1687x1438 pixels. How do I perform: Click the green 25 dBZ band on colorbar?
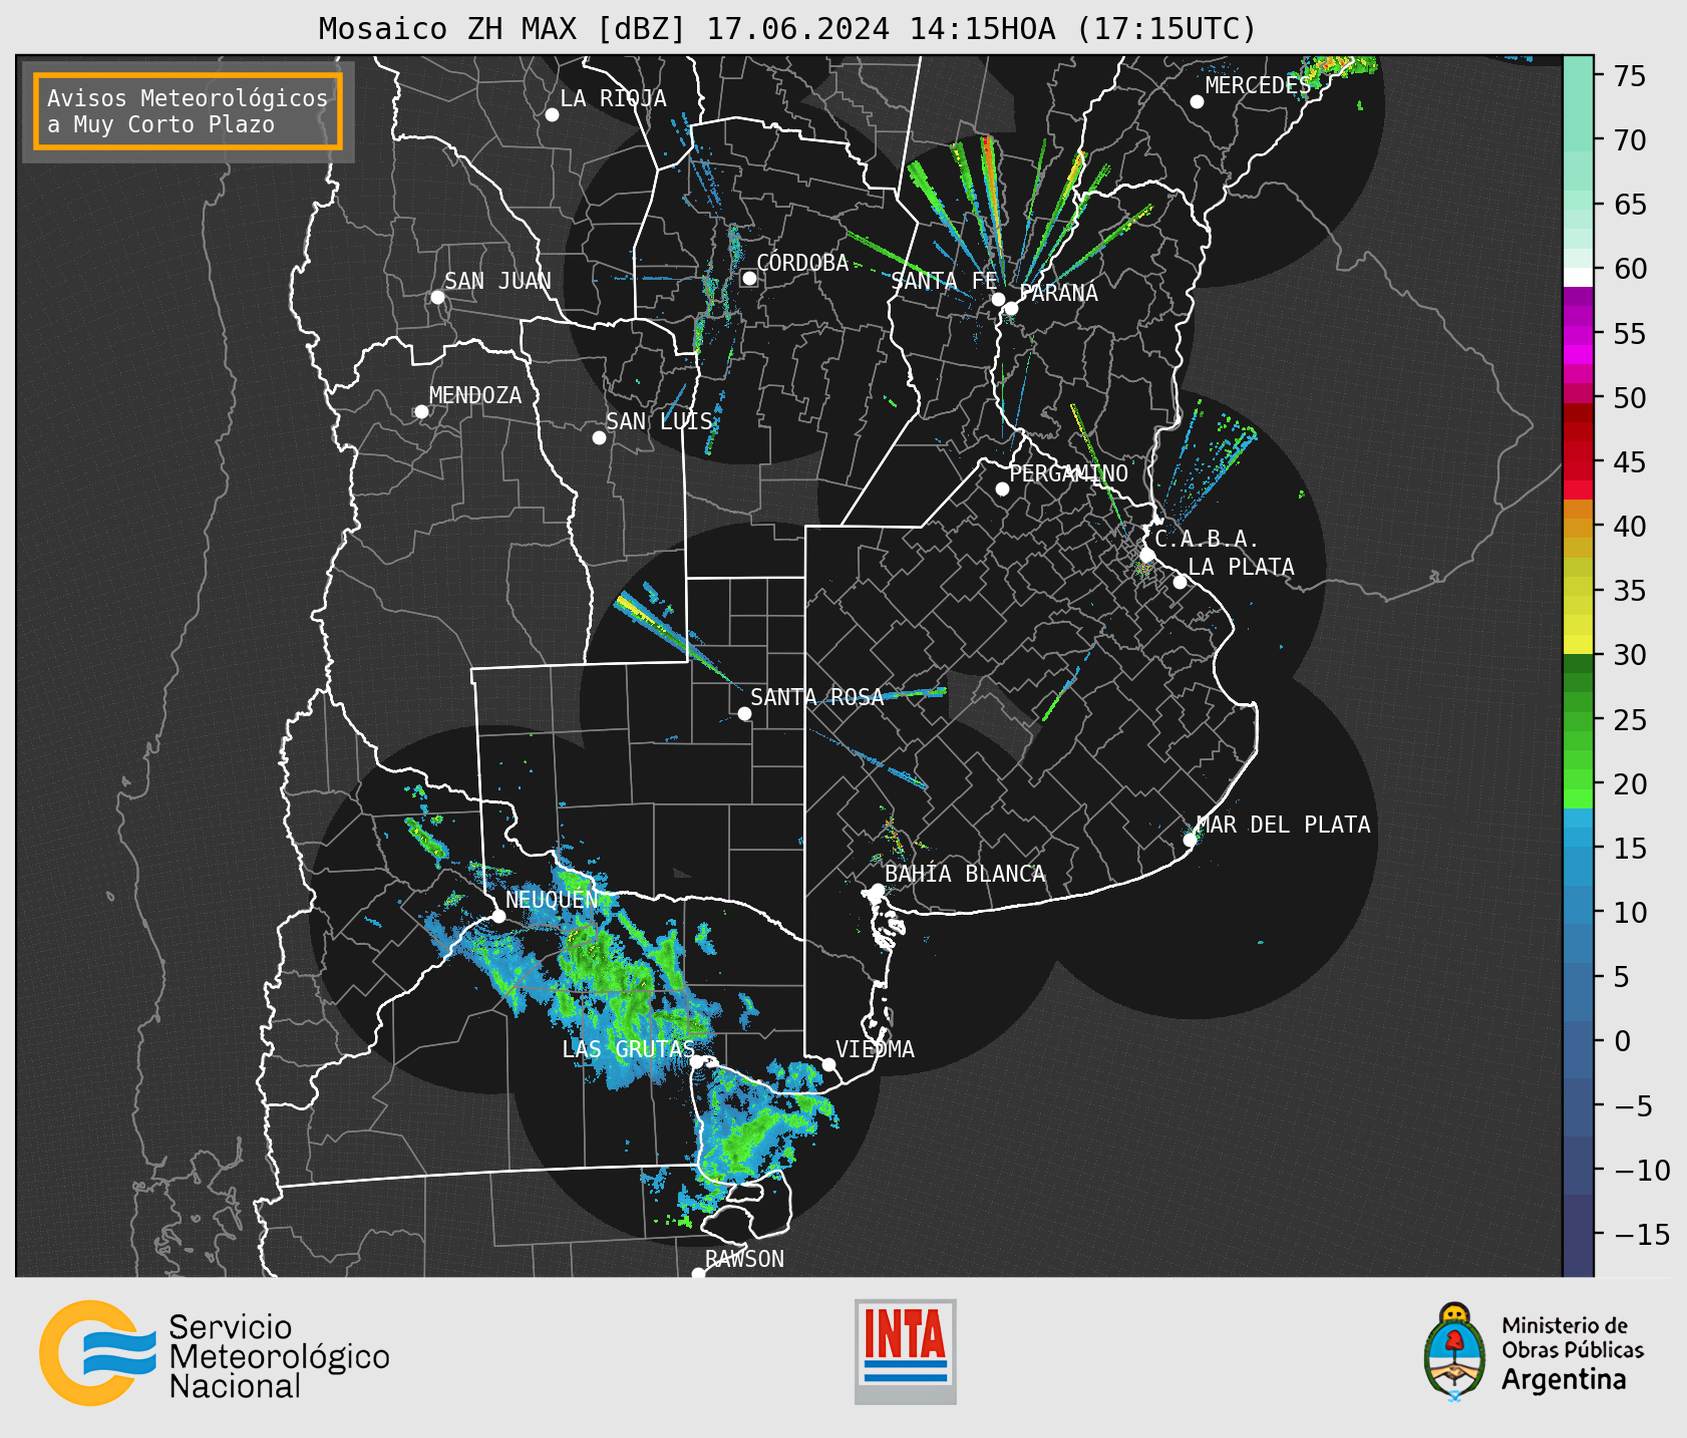point(1578,719)
